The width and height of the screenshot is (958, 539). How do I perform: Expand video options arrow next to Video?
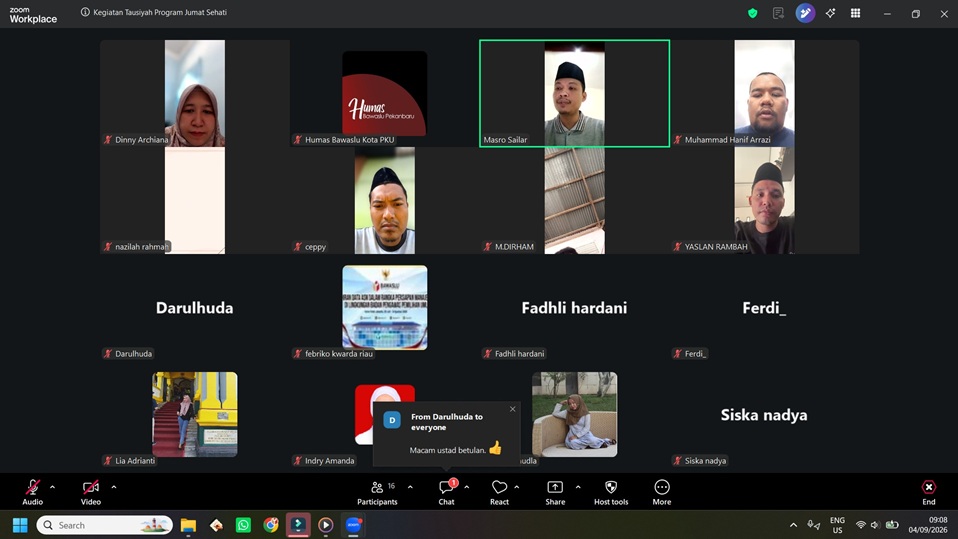pos(114,487)
